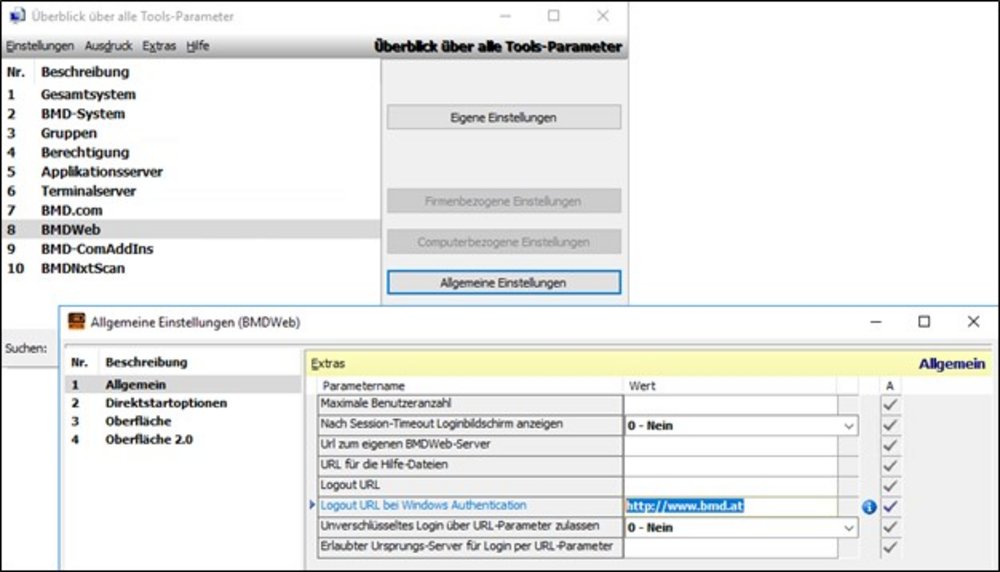
Task: Click the Tools-Parameter window title icon
Action: point(17,15)
